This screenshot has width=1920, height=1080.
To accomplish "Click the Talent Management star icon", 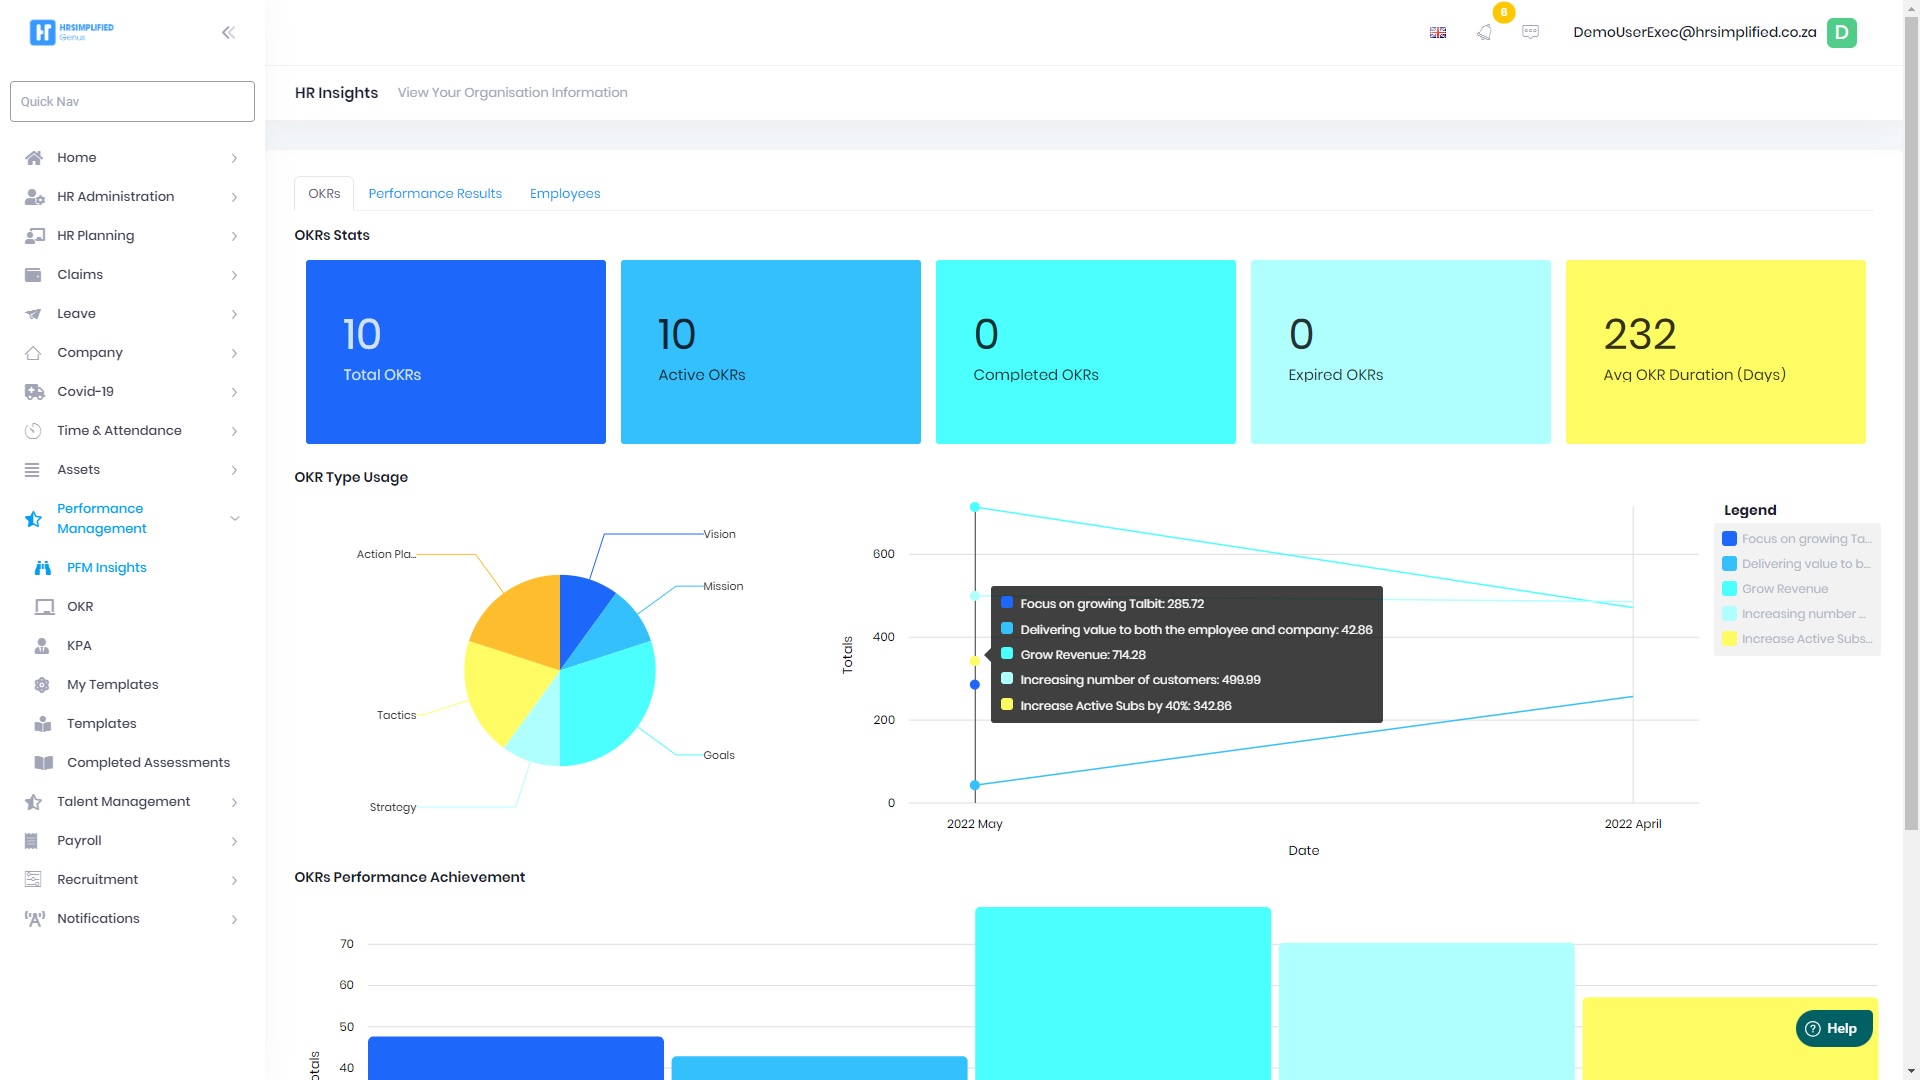I will (x=33, y=801).
